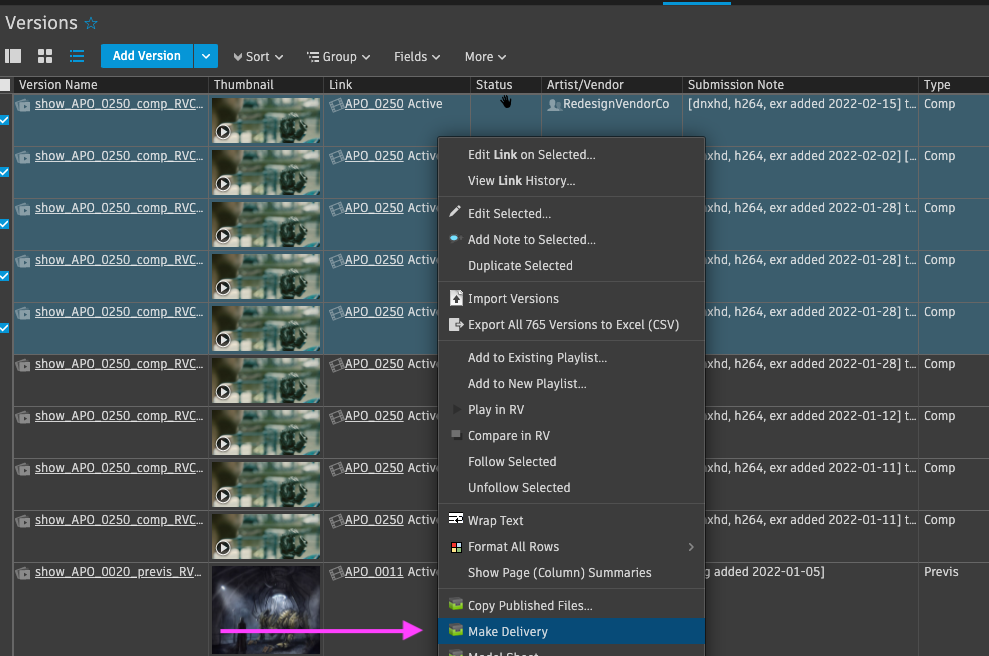Open the dark previs thumbnail for APO_0020
Screen dimensions: 989x656
[x=266, y=609]
